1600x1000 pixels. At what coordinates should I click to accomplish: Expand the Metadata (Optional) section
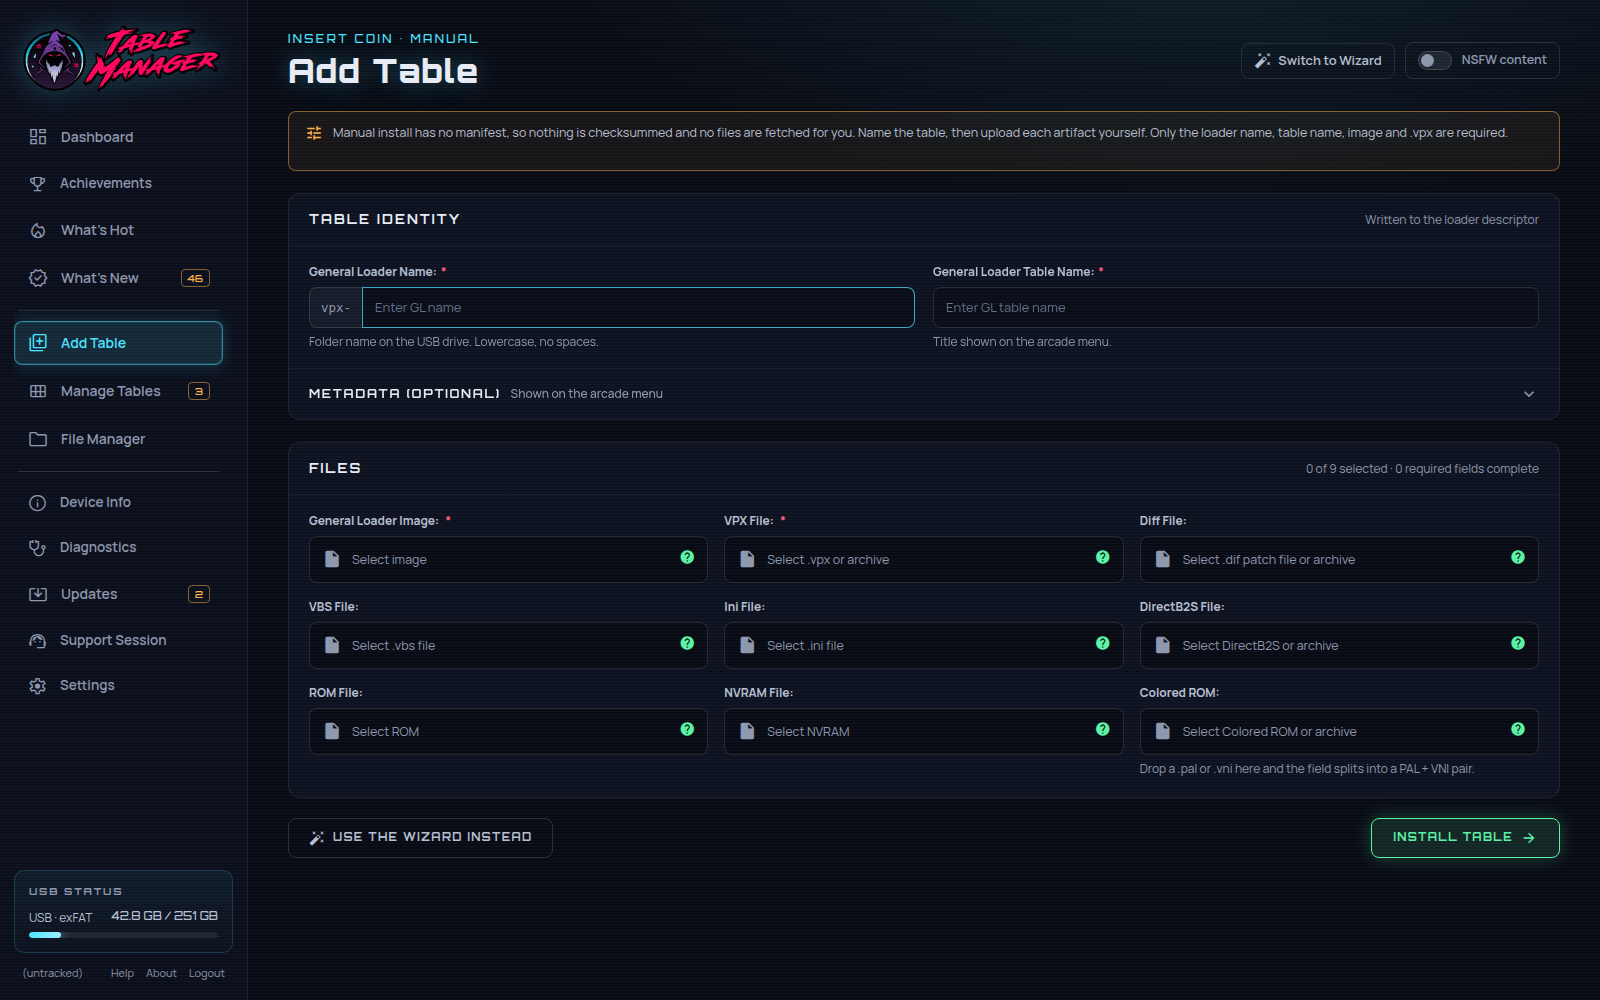pyautogui.click(x=923, y=394)
